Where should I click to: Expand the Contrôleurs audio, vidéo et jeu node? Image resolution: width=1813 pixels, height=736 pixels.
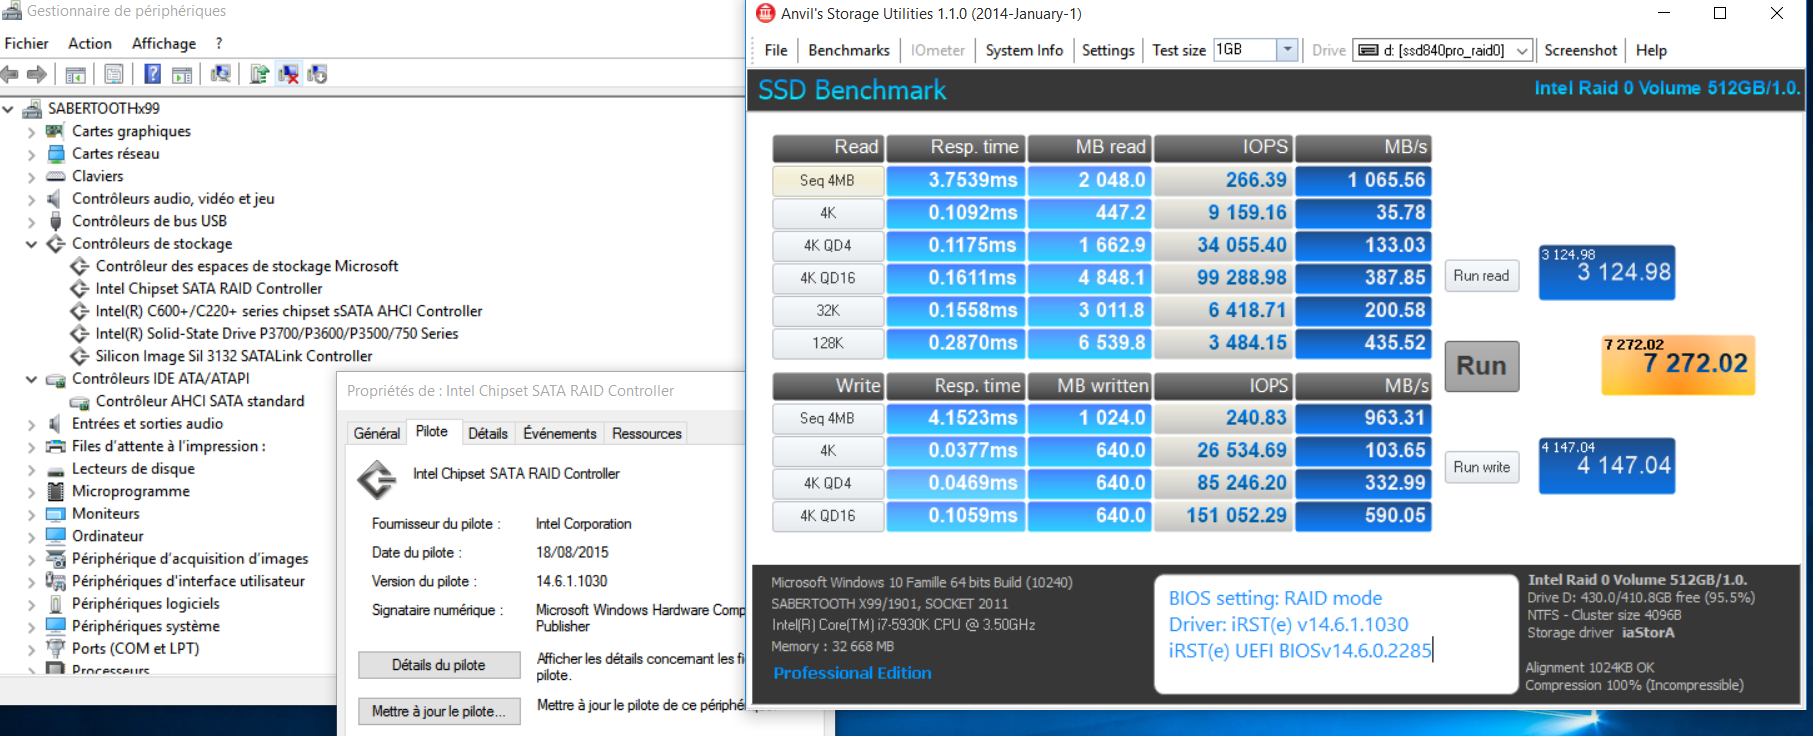(x=31, y=199)
